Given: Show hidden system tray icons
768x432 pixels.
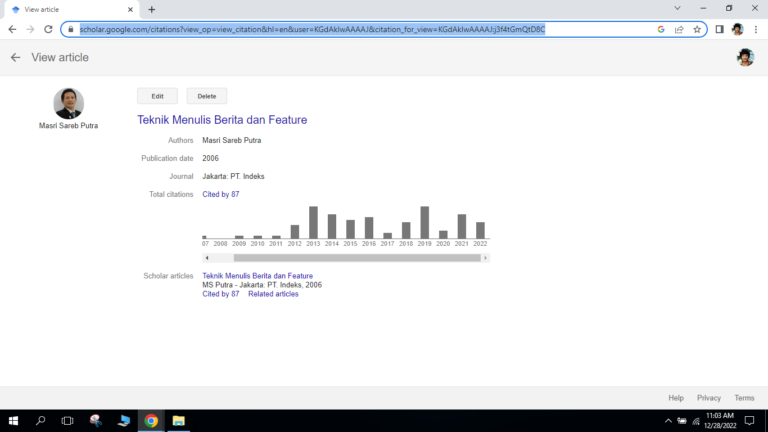Looking at the screenshot, I should (x=668, y=421).
